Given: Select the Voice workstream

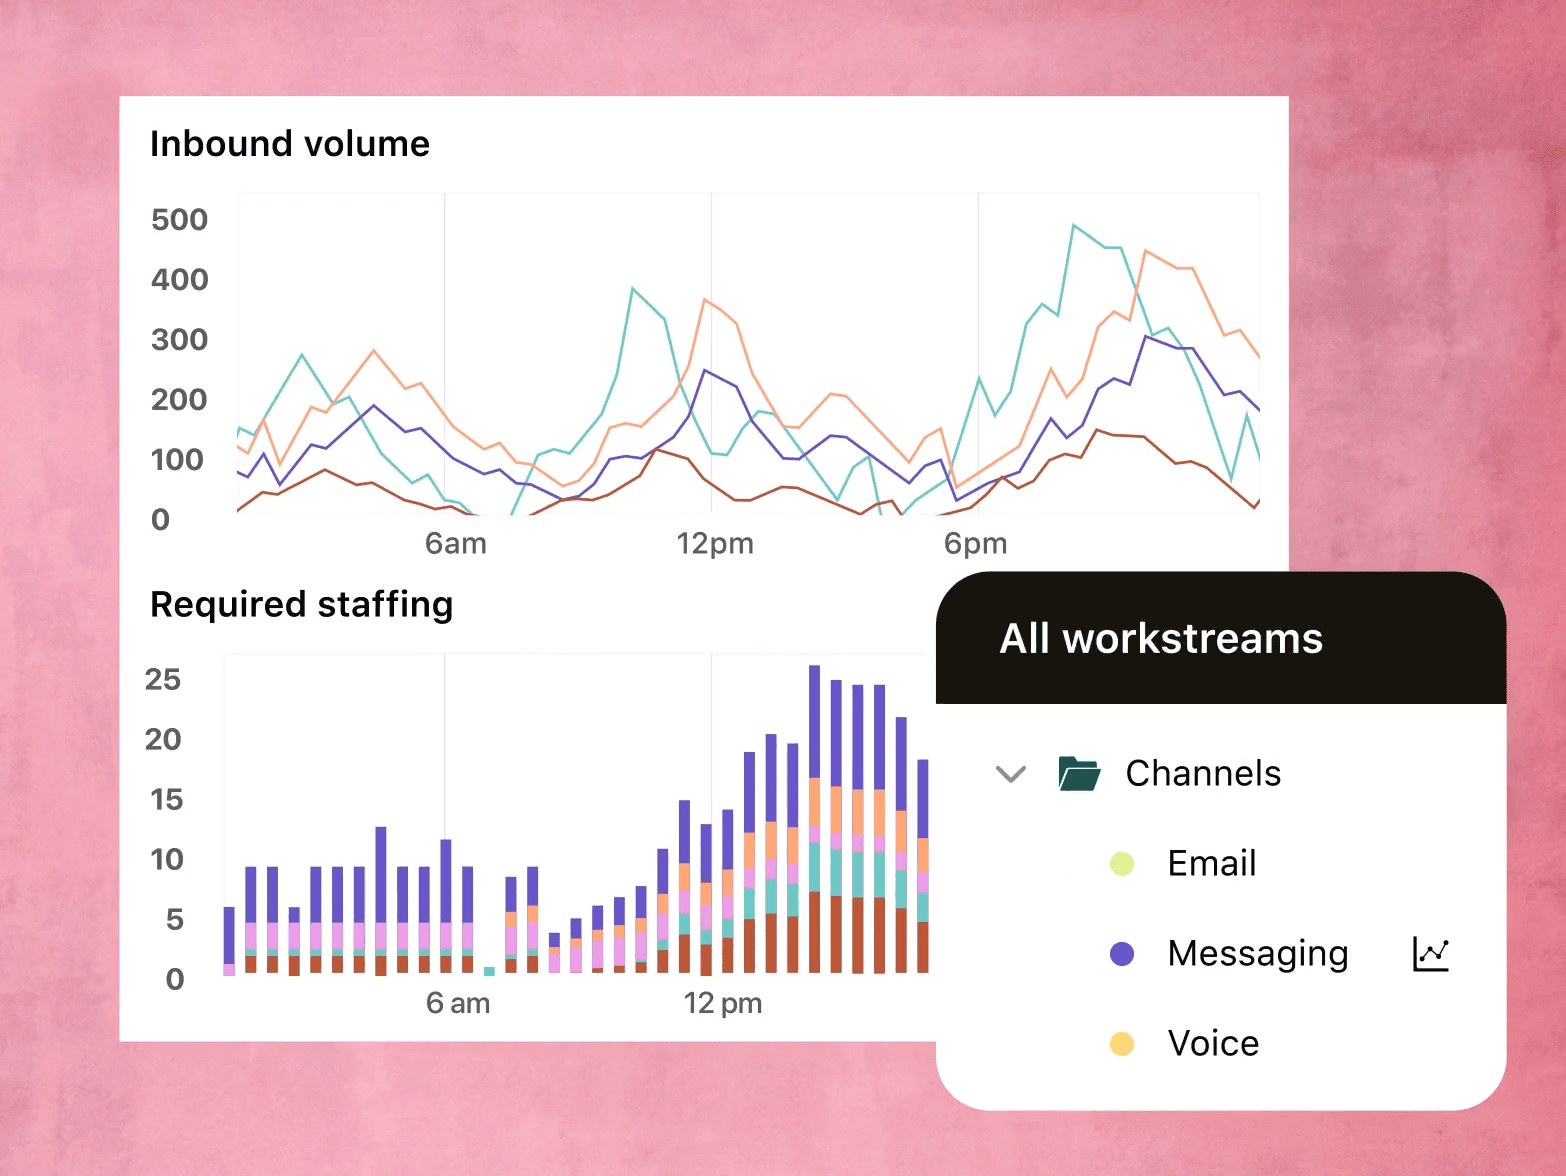Looking at the screenshot, I should click(x=1213, y=1043).
